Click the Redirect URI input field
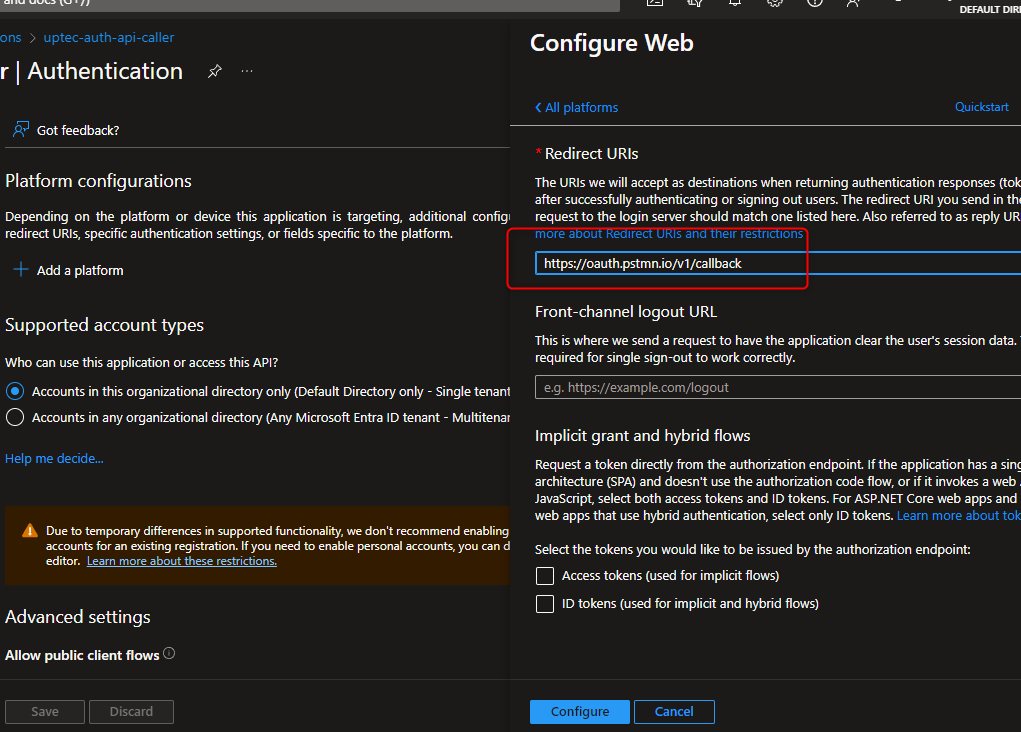 tap(775, 264)
